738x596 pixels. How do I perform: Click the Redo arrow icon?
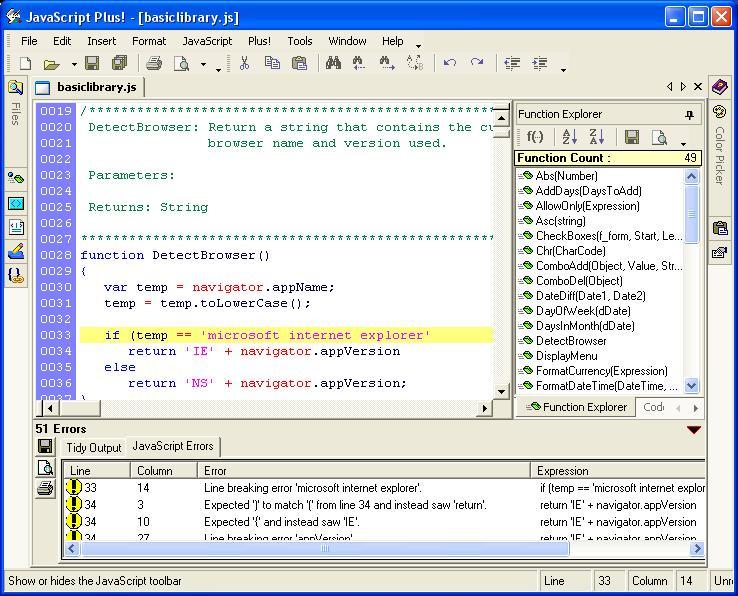[x=477, y=63]
